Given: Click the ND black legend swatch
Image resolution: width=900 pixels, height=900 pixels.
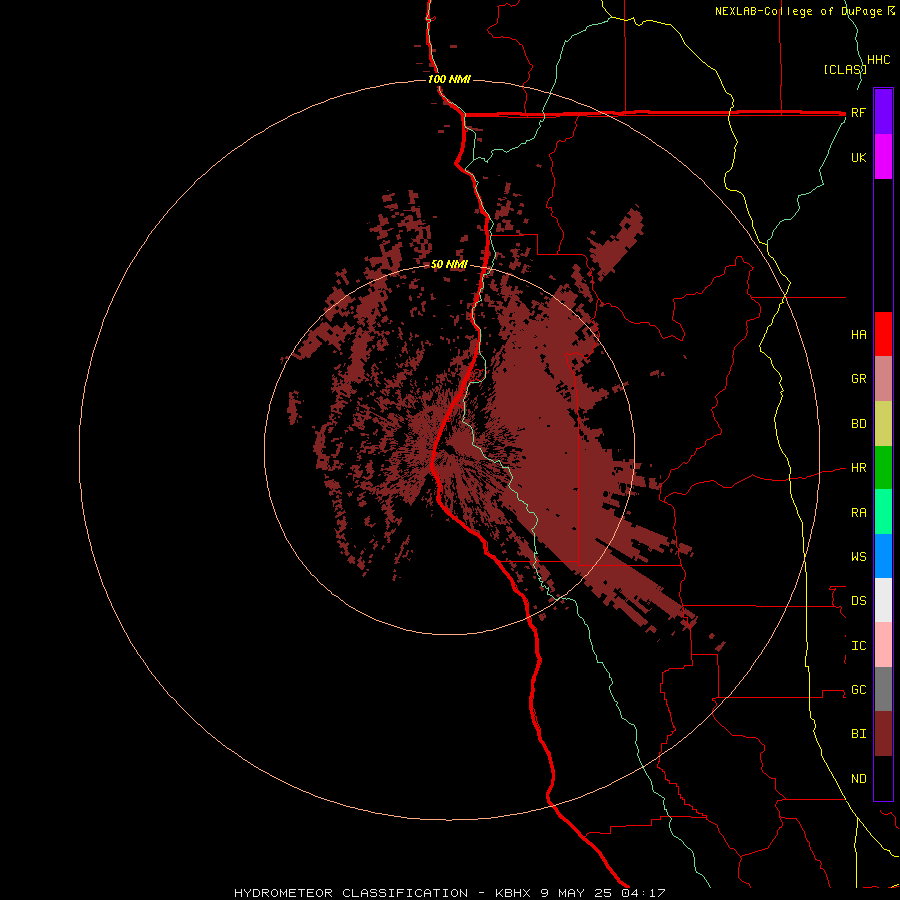Looking at the screenshot, I should click(x=883, y=778).
